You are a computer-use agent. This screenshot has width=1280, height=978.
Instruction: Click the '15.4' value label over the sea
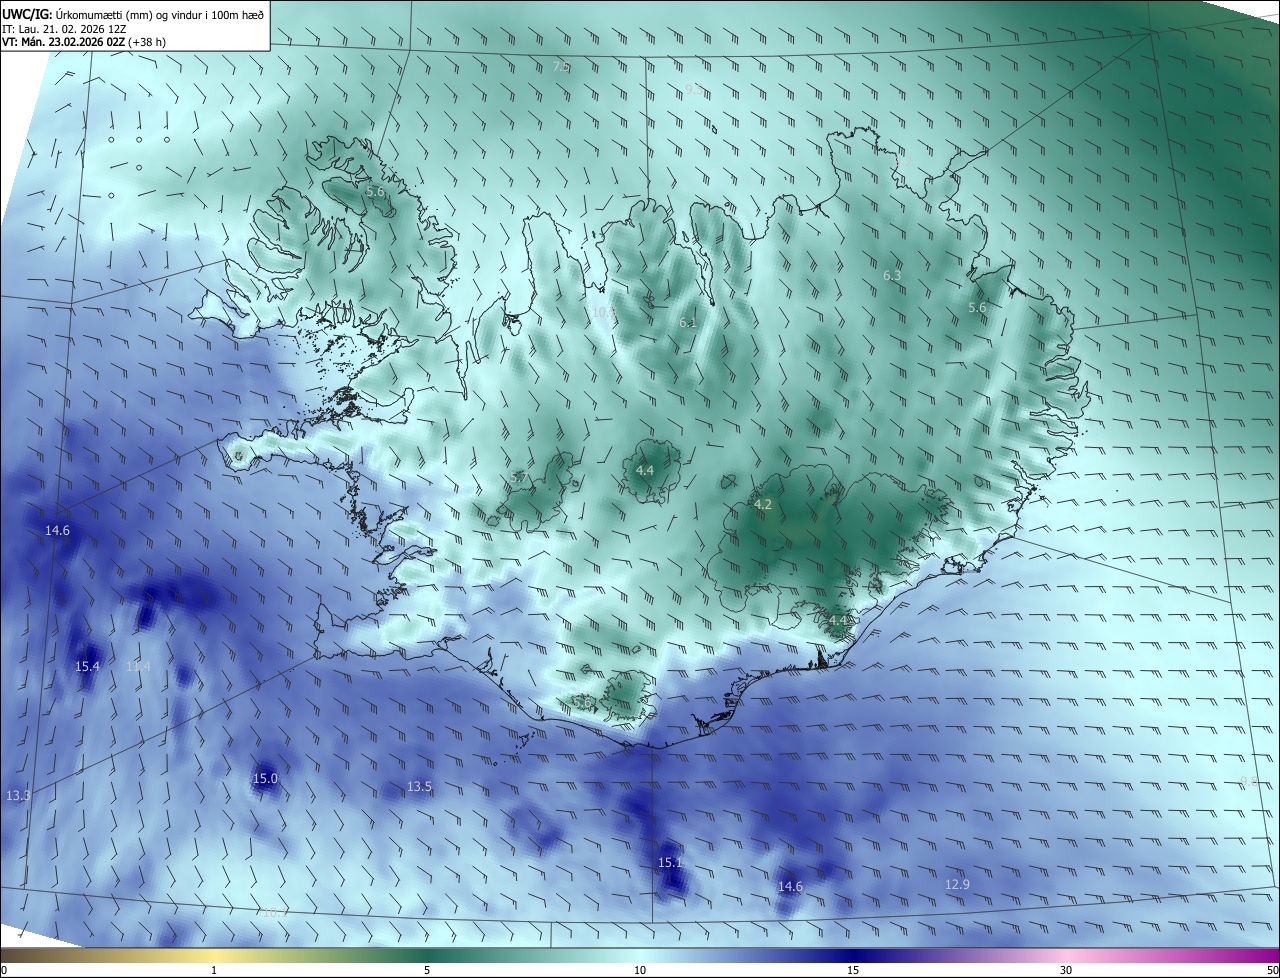tap(88, 666)
